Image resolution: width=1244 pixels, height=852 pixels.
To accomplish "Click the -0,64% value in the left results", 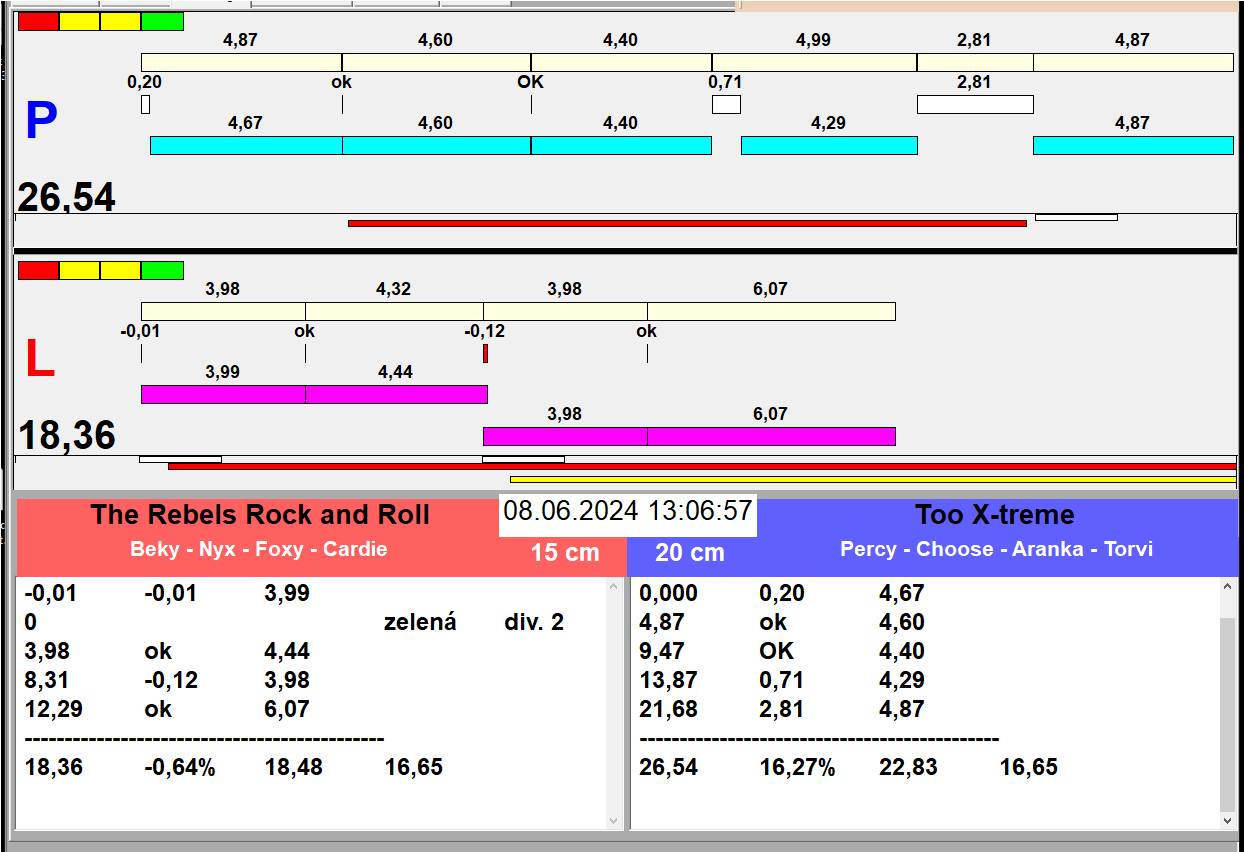I will click(180, 768).
